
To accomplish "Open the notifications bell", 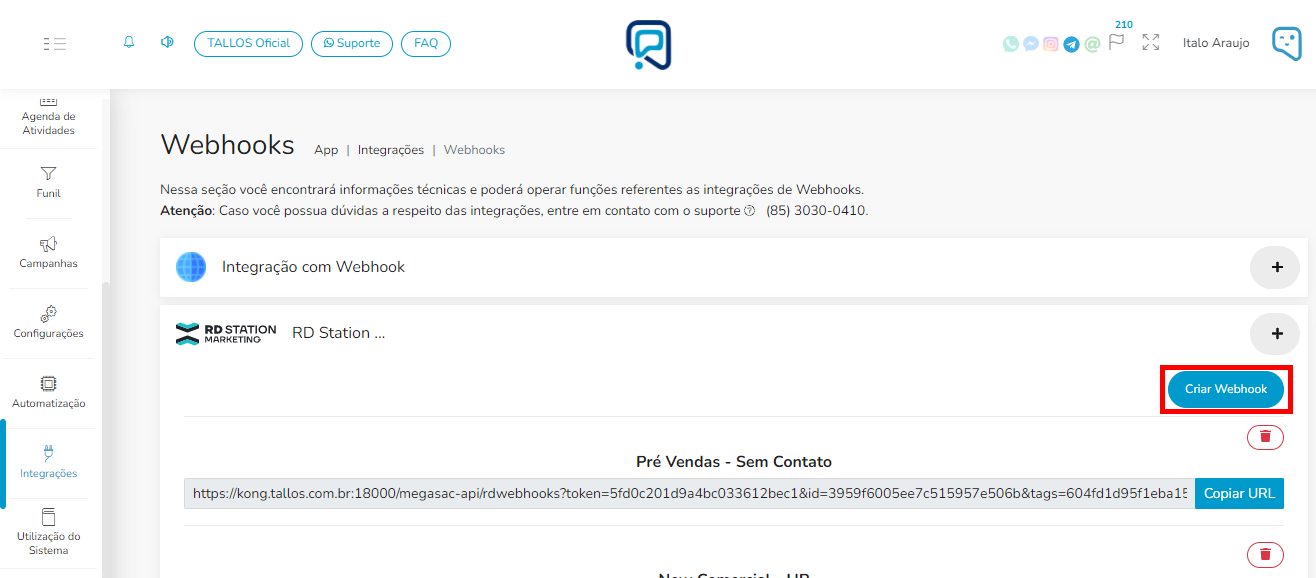I will pos(128,43).
